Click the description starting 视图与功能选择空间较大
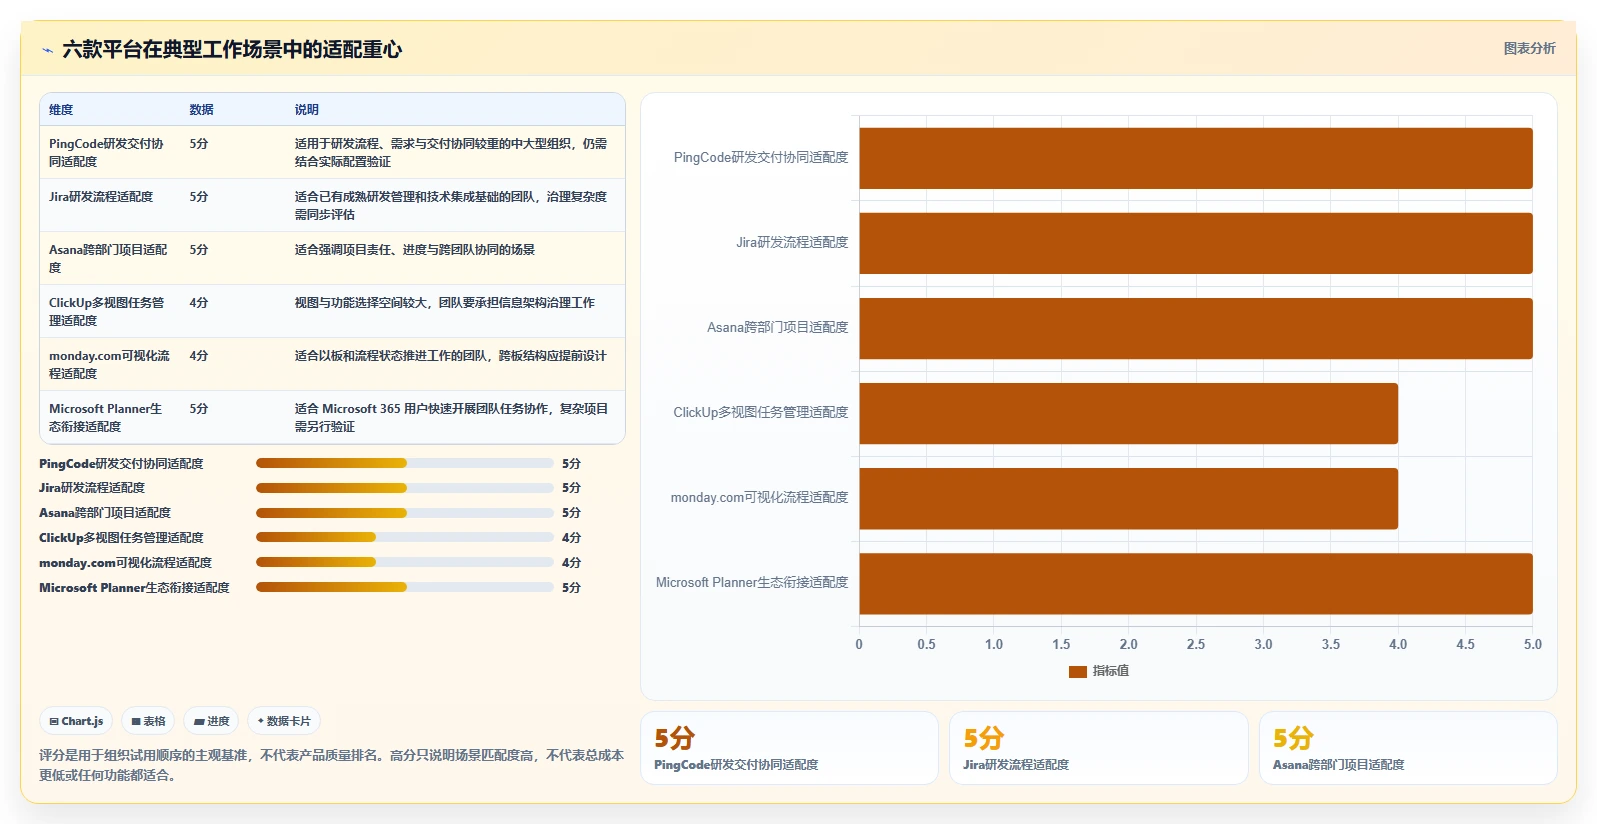The width and height of the screenshot is (1597, 824). pos(445,303)
